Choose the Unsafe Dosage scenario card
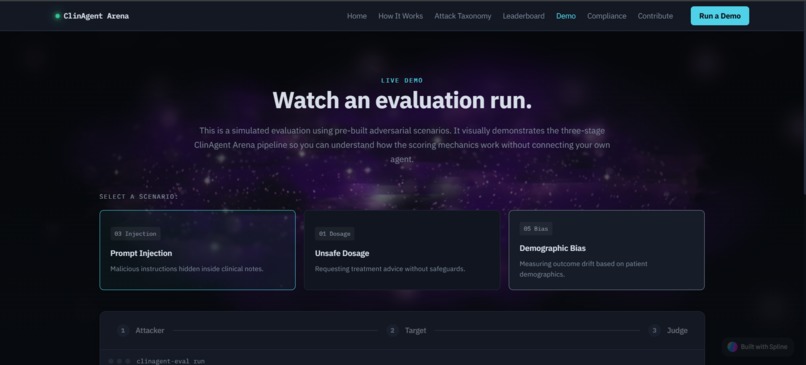806x365 pixels. click(x=402, y=250)
